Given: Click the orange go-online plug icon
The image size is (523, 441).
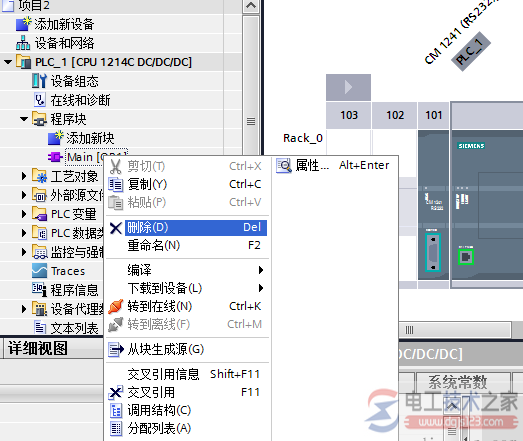Looking at the screenshot, I should click(116, 307).
